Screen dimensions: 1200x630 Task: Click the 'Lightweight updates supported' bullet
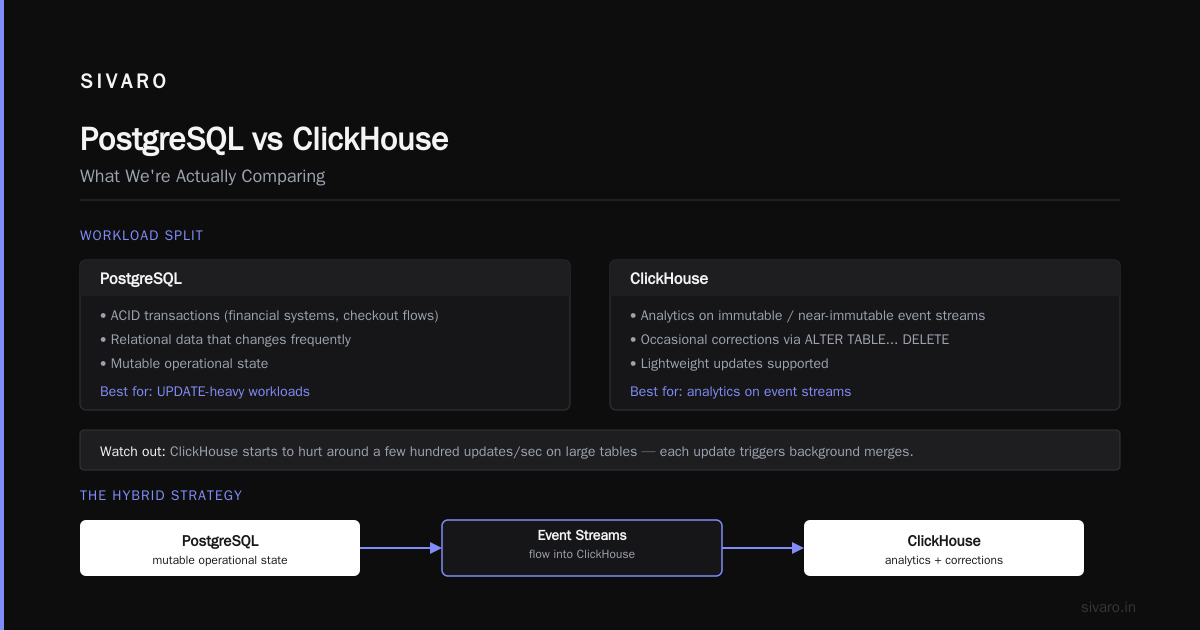[x=729, y=364]
